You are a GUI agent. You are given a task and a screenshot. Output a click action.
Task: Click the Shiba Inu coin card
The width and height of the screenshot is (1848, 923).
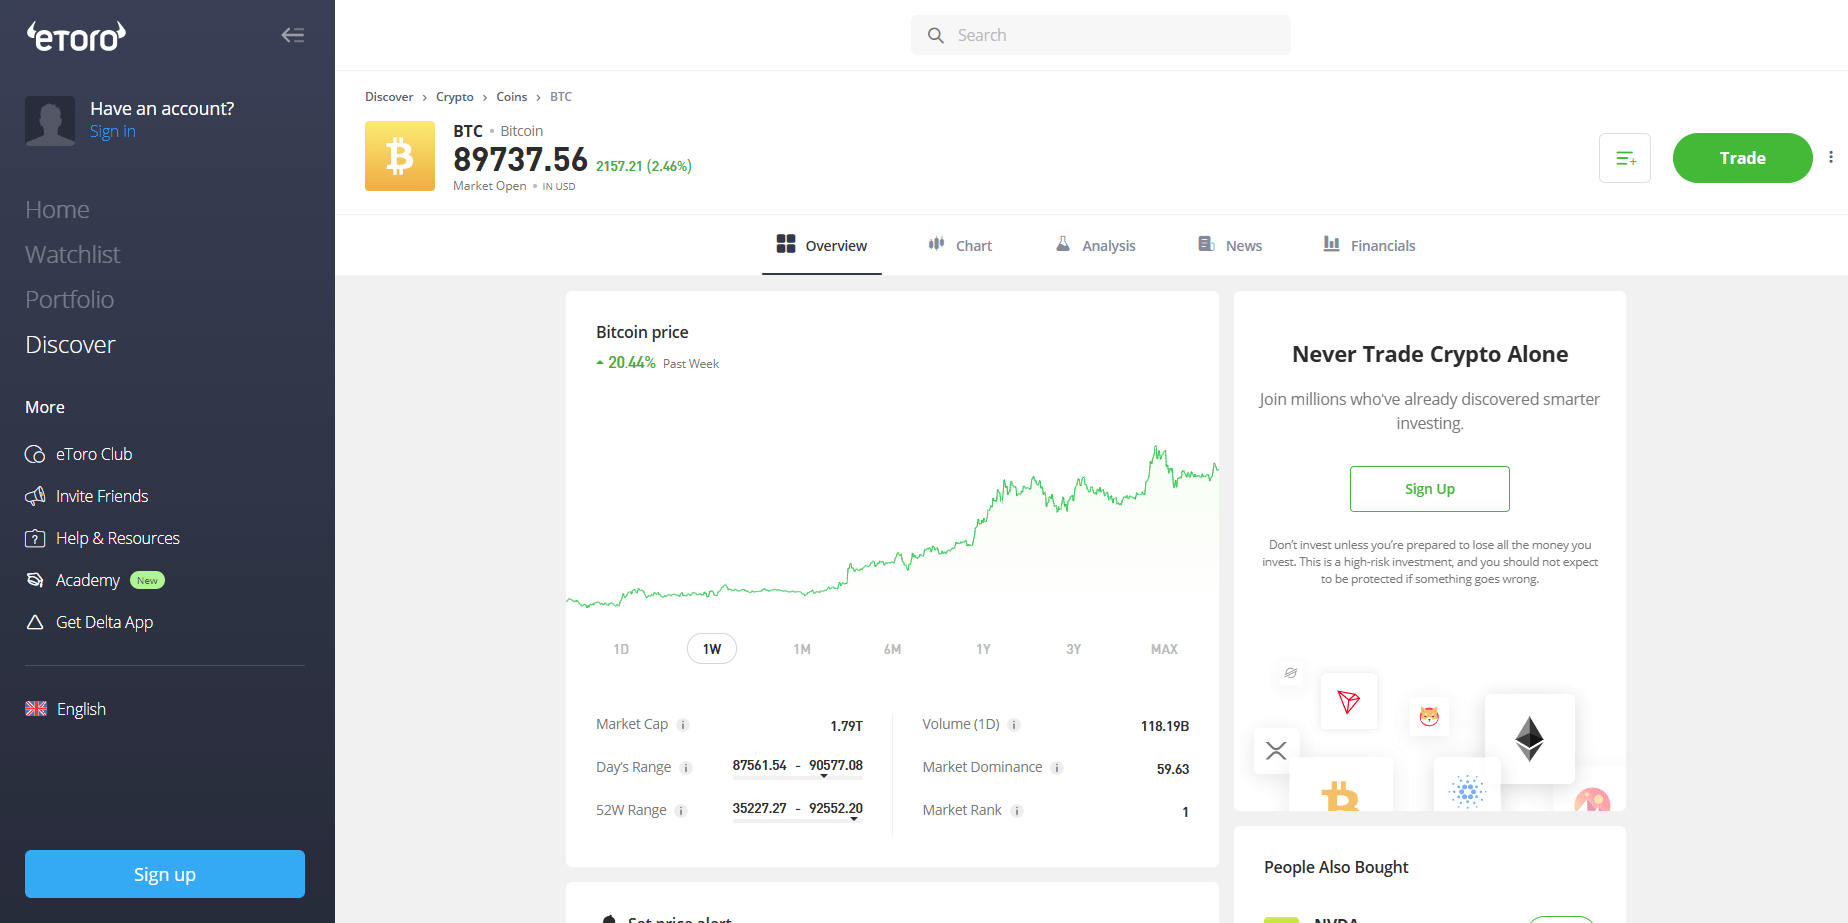pyautogui.click(x=1429, y=716)
